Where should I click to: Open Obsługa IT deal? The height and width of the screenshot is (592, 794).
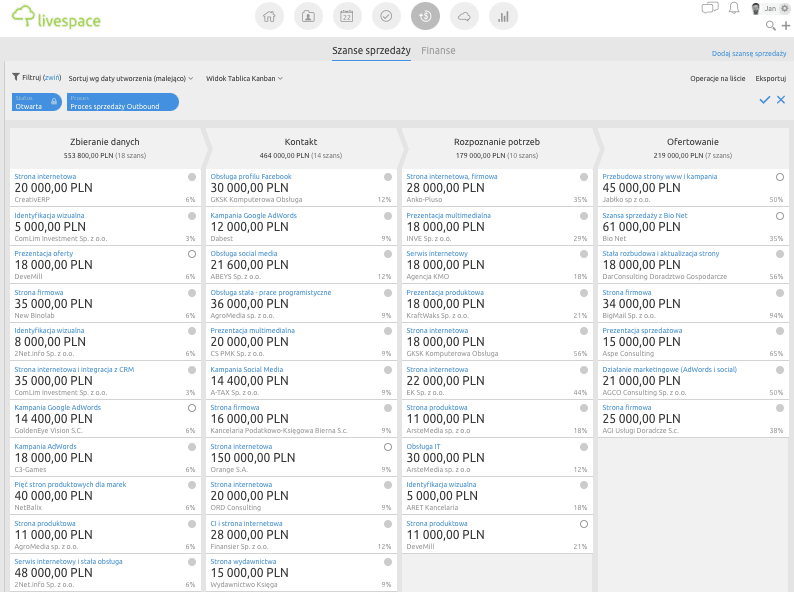[423, 447]
